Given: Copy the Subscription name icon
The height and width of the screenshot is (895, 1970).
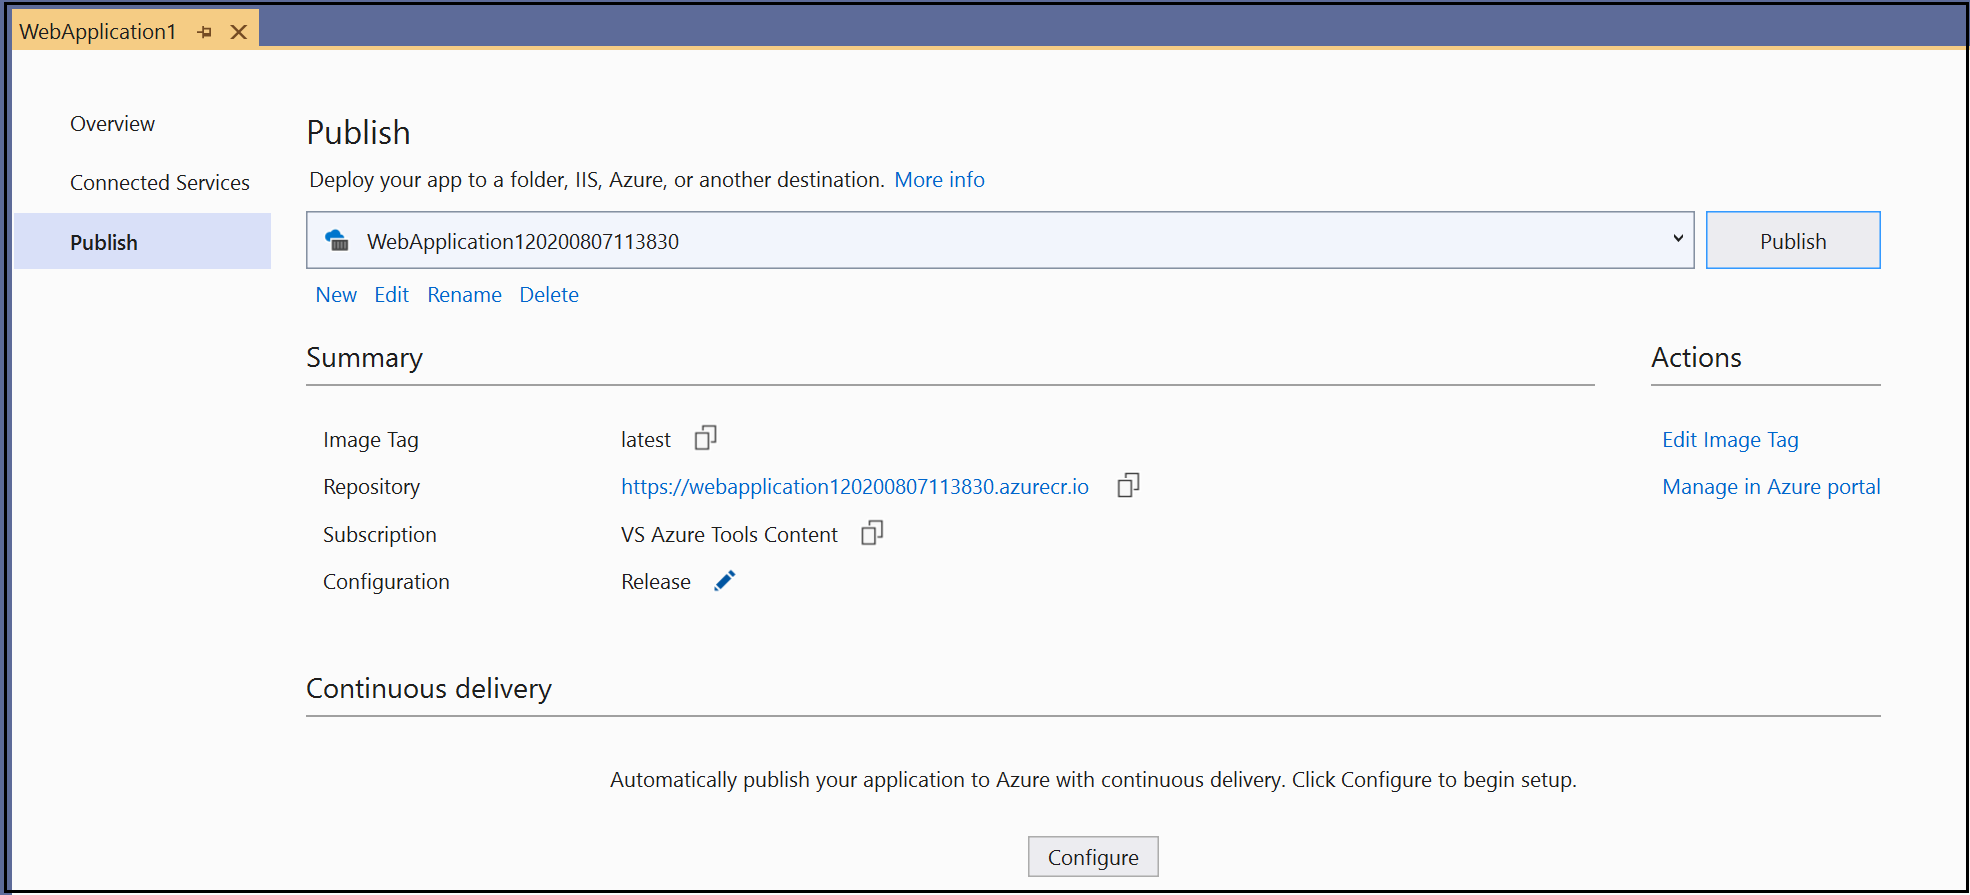Looking at the screenshot, I should [x=872, y=533].
